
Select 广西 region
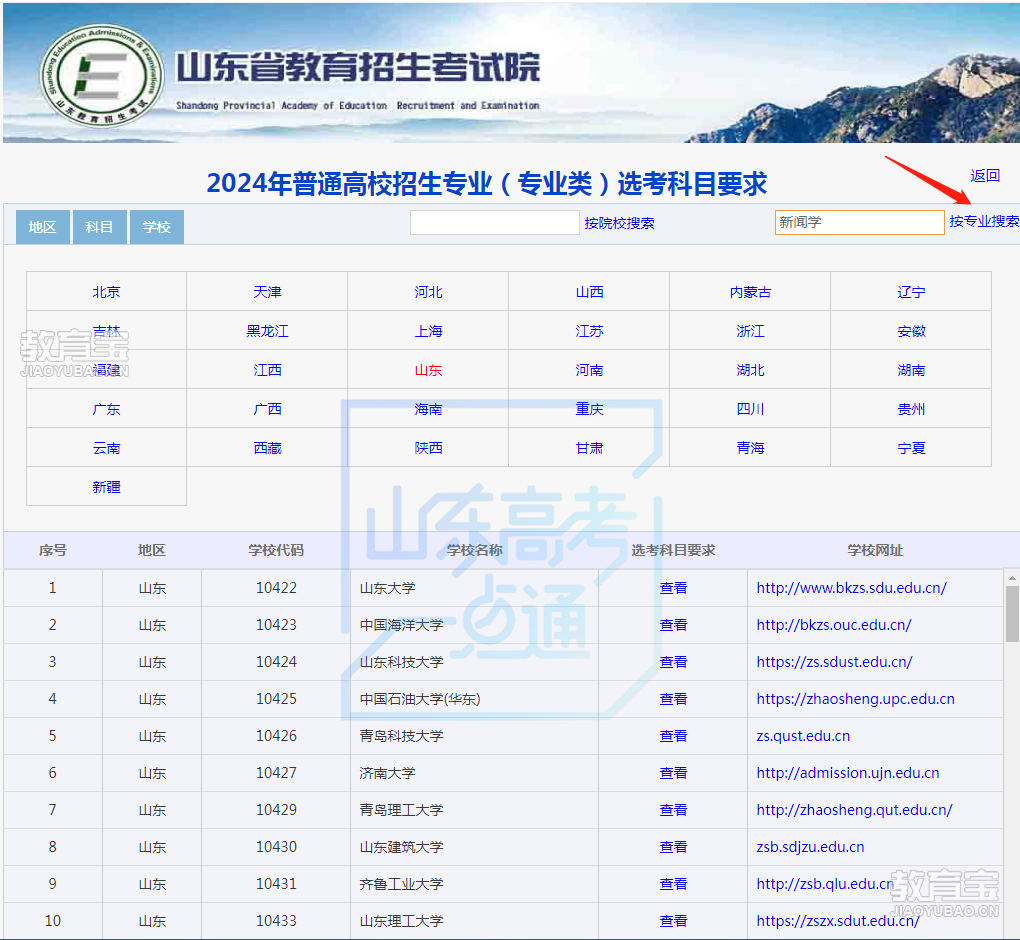267,409
